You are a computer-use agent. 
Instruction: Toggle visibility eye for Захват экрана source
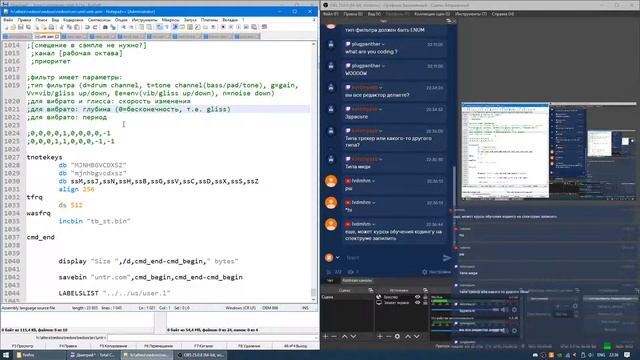pyautogui.click(x=418, y=303)
